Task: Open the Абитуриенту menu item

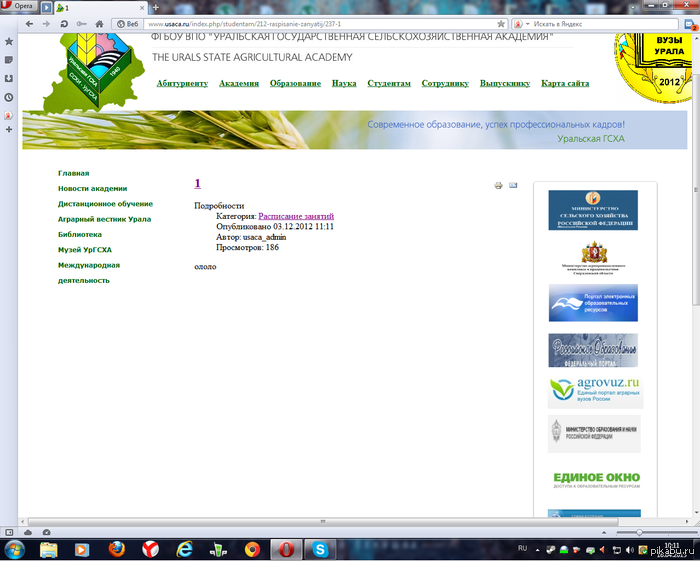Action: pyautogui.click(x=182, y=84)
